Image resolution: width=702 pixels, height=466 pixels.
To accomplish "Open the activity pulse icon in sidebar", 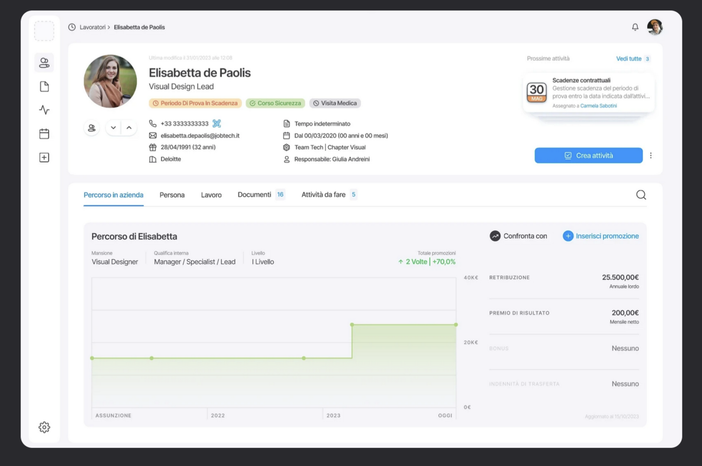I will 44,110.
